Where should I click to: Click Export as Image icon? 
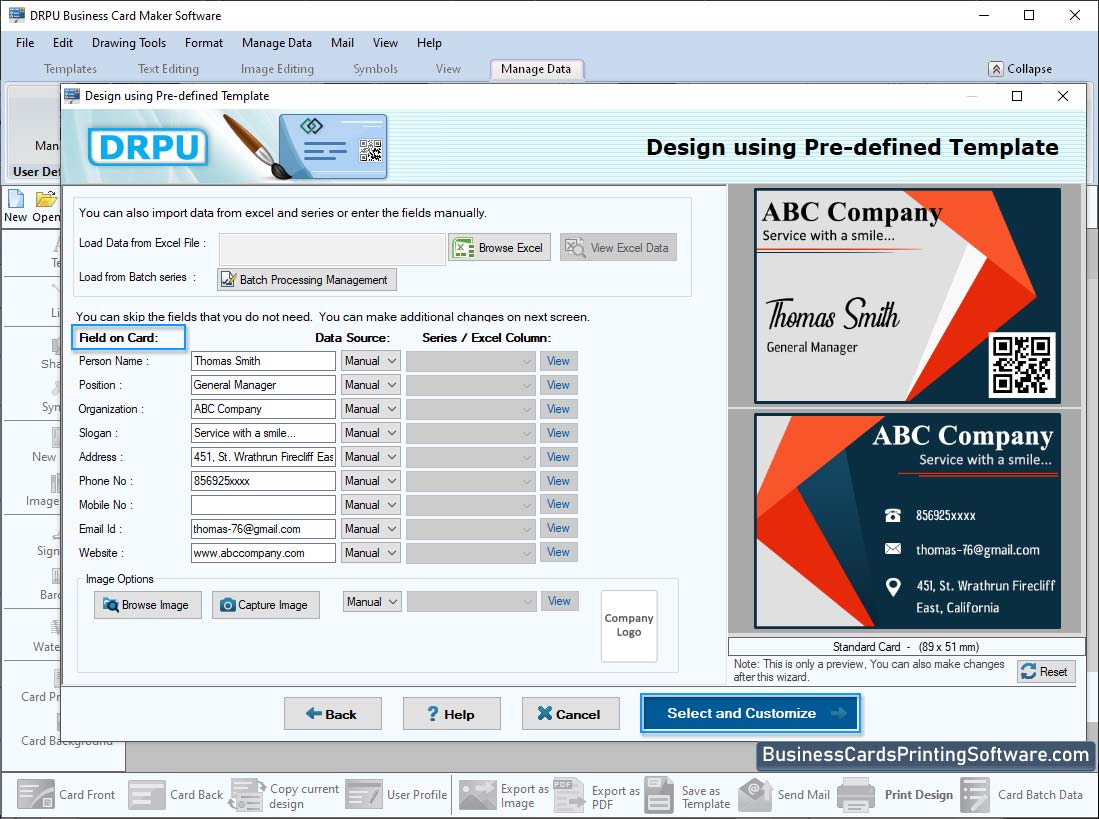(x=477, y=794)
